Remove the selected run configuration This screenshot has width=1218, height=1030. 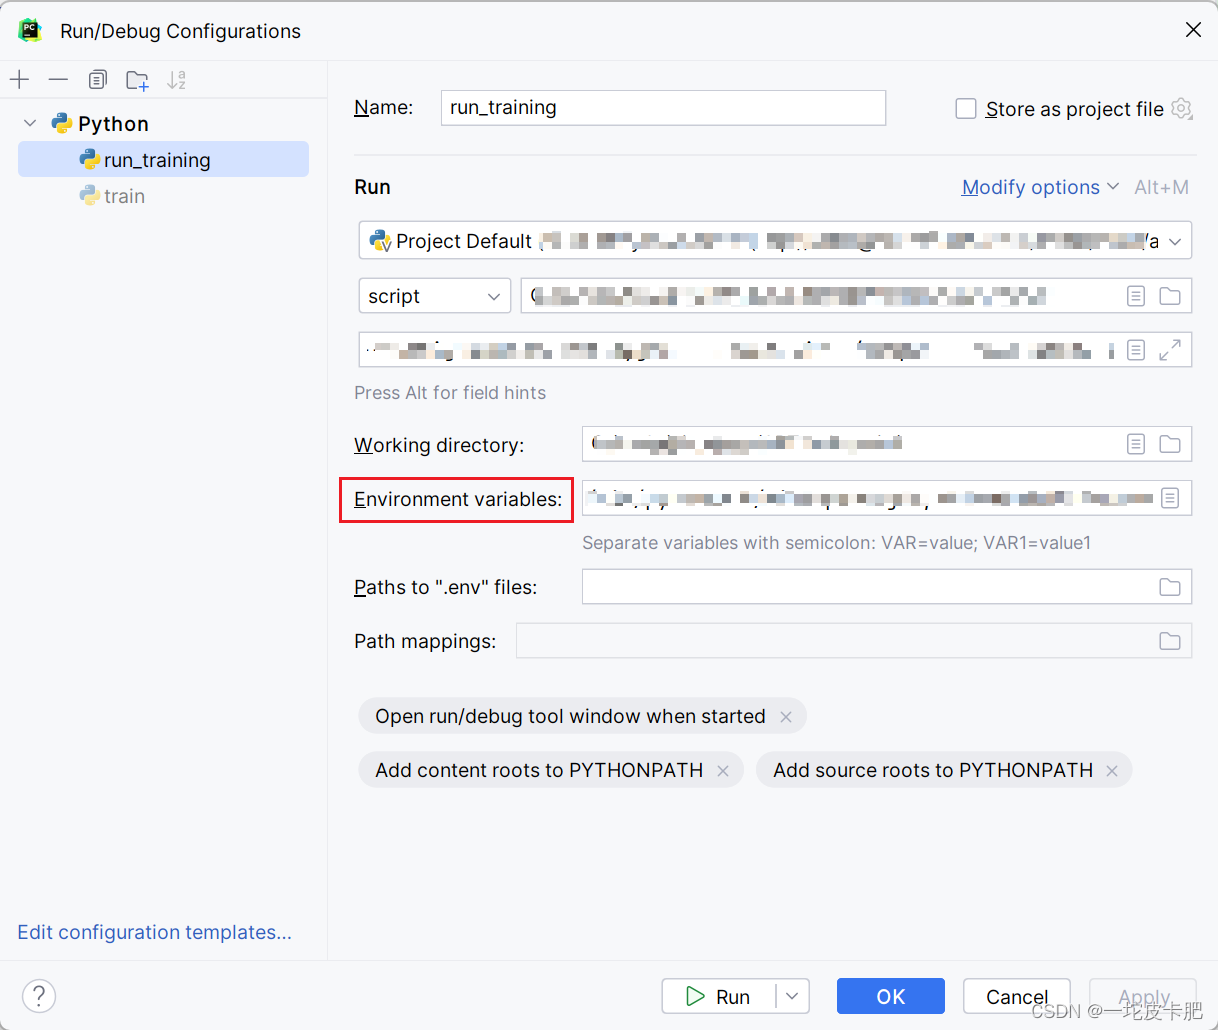click(x=57, y=79)
